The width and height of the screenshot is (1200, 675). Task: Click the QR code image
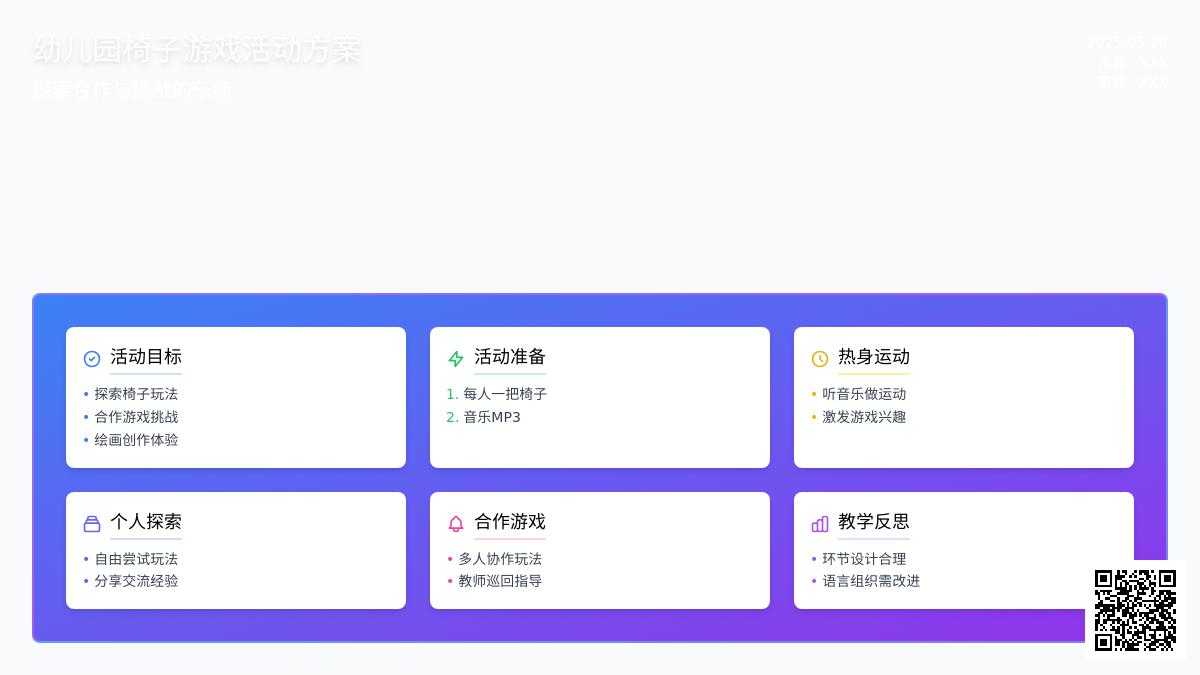pyautogui.click(x=1135, y=610)
